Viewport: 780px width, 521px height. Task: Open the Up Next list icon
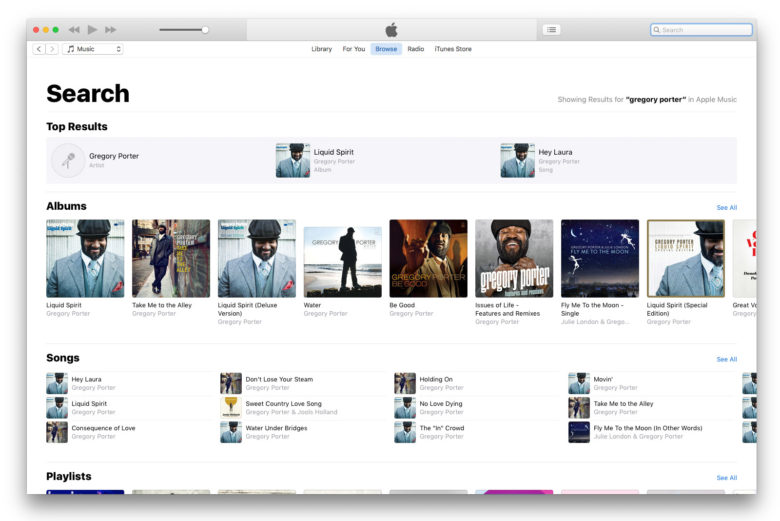pos(551,30)
